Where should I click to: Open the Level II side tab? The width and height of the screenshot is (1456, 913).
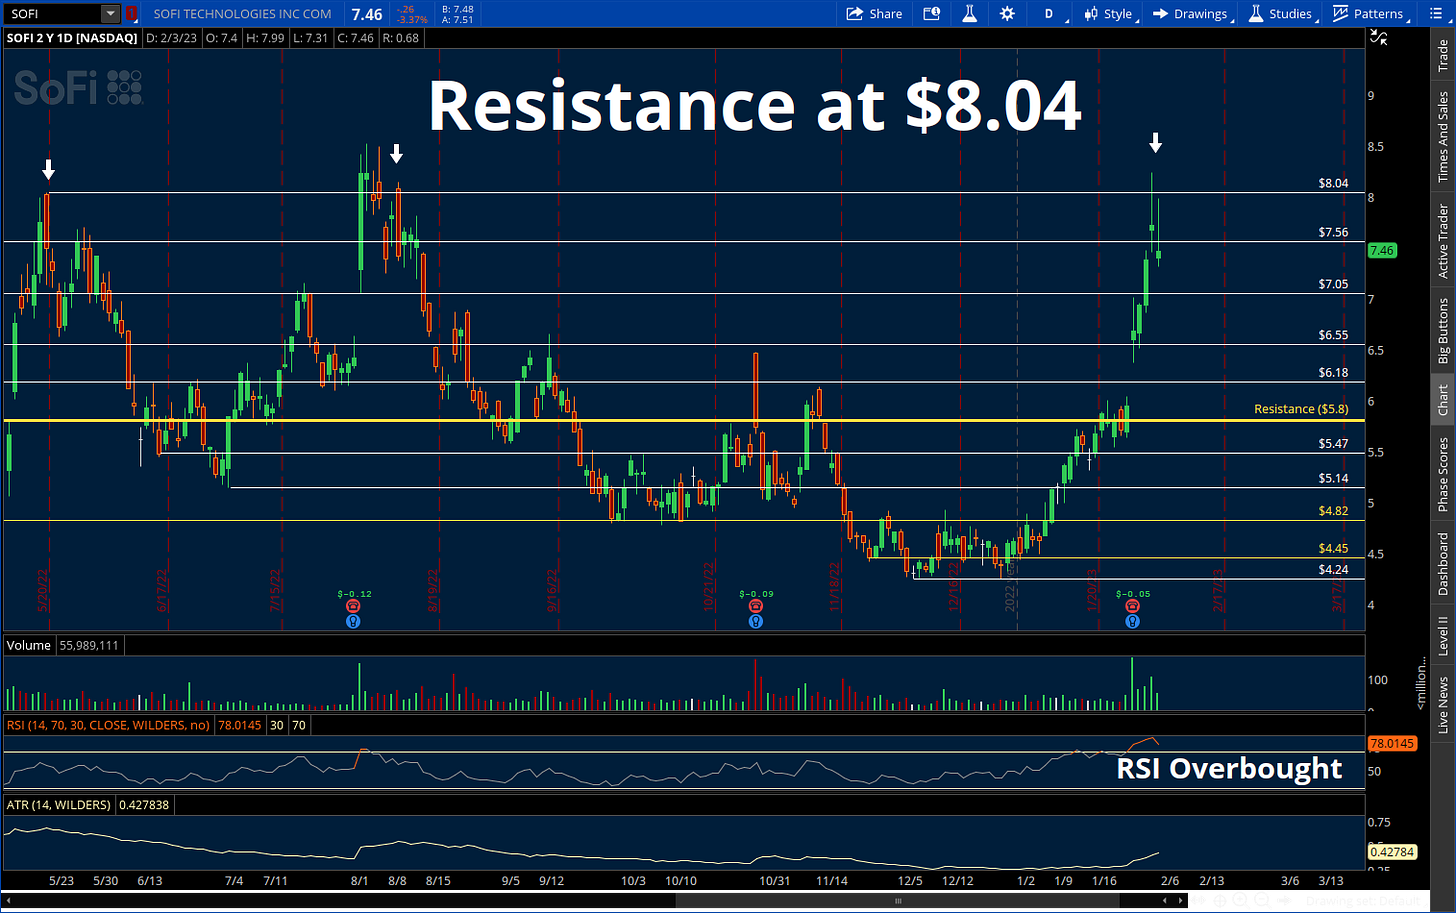point(1443,636)
